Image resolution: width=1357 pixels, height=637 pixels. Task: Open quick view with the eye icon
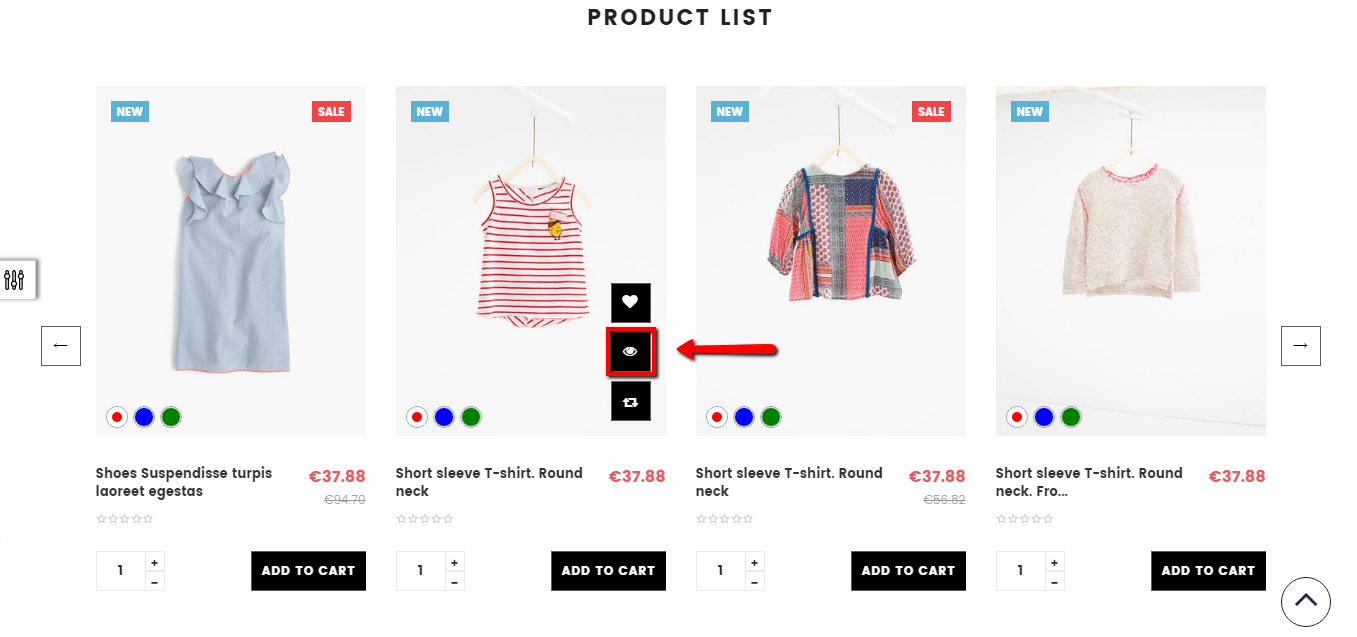(630, 352)
